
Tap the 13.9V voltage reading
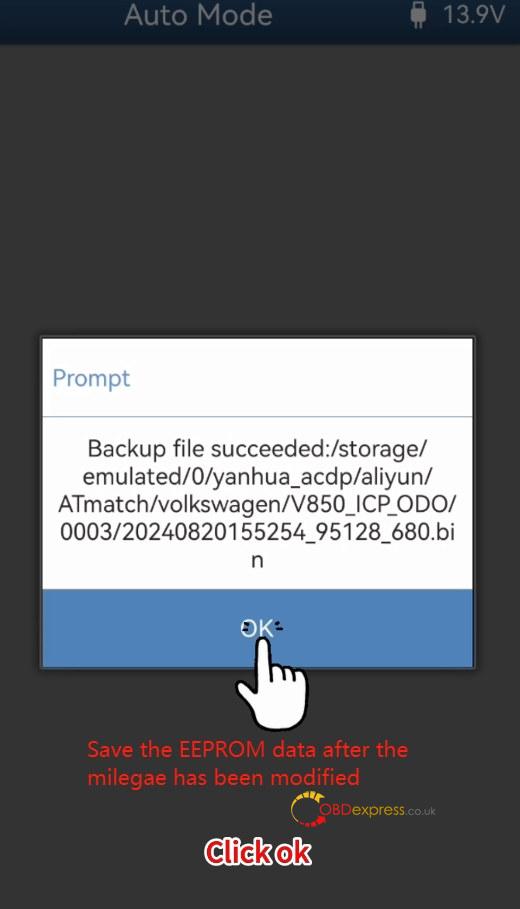point(474,14)
